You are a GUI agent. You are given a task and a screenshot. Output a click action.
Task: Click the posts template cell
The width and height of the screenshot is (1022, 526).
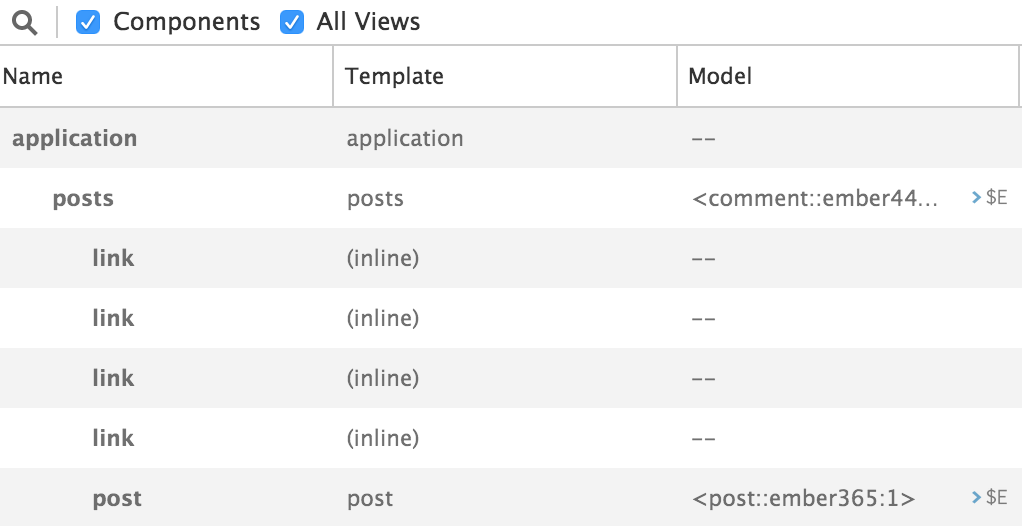[375, 198]
